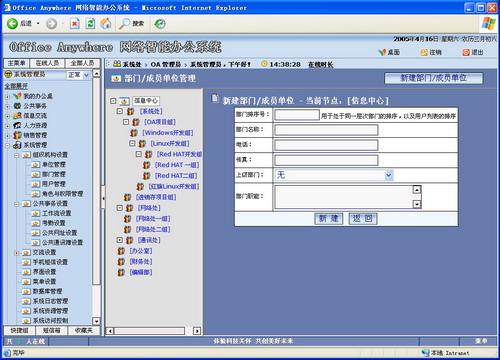Viewport: 500px width, 360px height.
Task: Switch to the 全部人员 tab
Action: (x=82, y=63)
